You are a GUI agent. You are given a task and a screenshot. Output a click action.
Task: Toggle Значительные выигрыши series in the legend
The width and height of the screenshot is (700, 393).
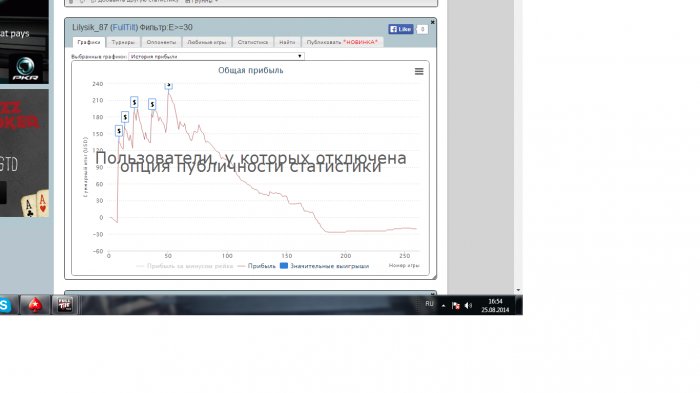click(x=325, y=266)
